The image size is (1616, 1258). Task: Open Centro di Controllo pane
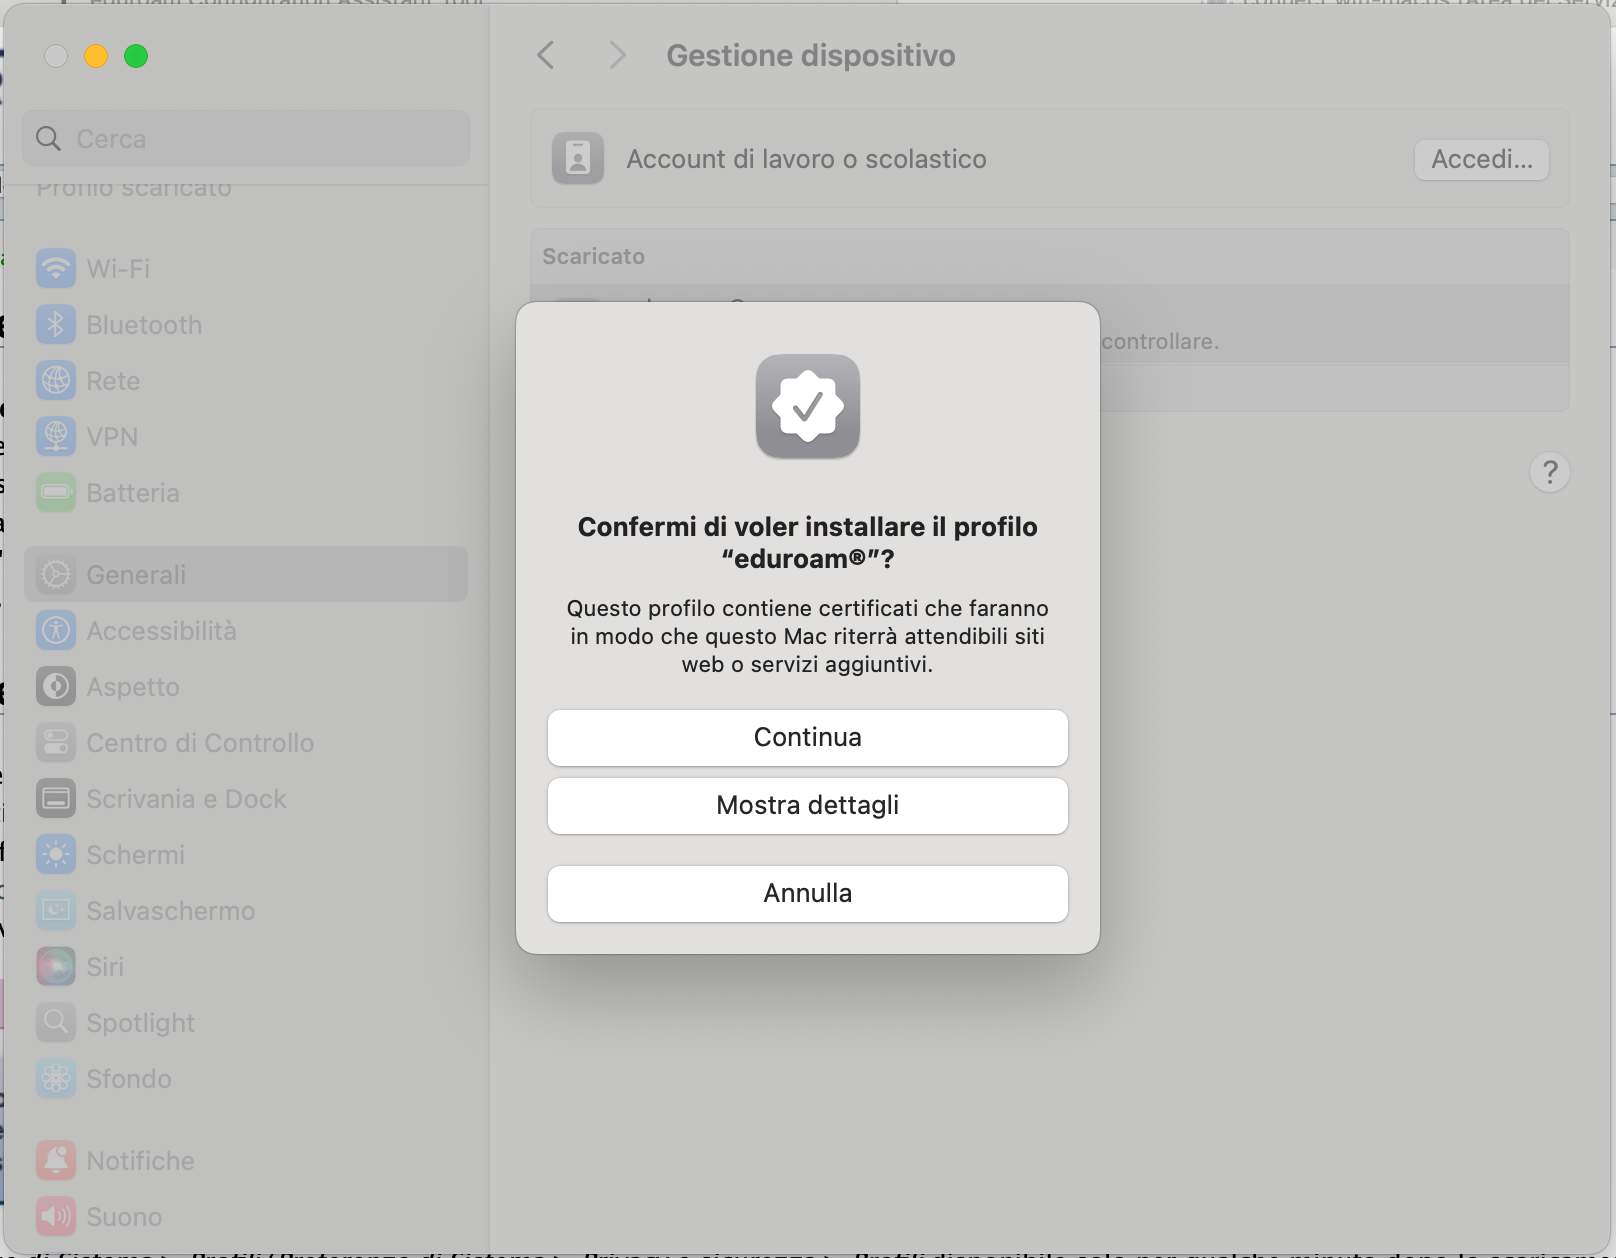200,743
